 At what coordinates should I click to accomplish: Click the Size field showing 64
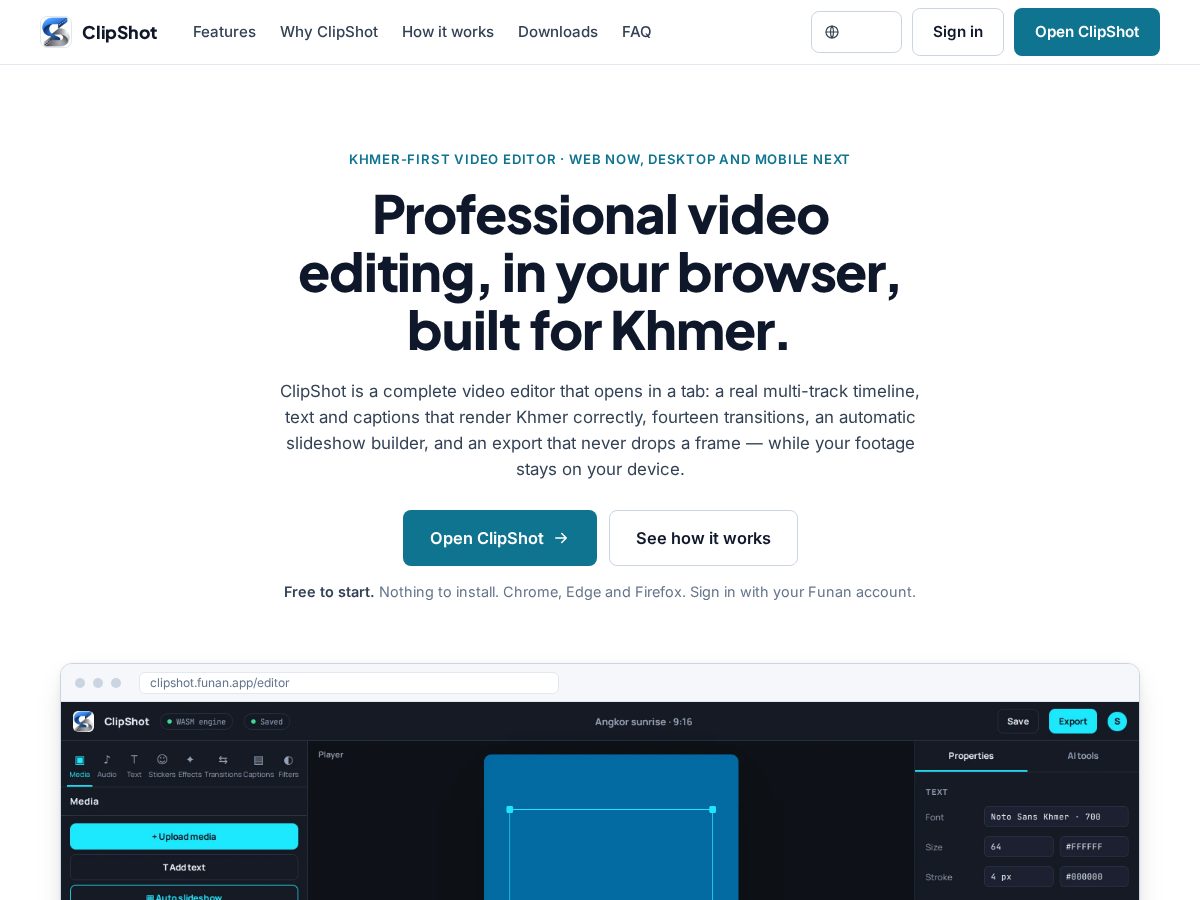[x=1019, y=847]
